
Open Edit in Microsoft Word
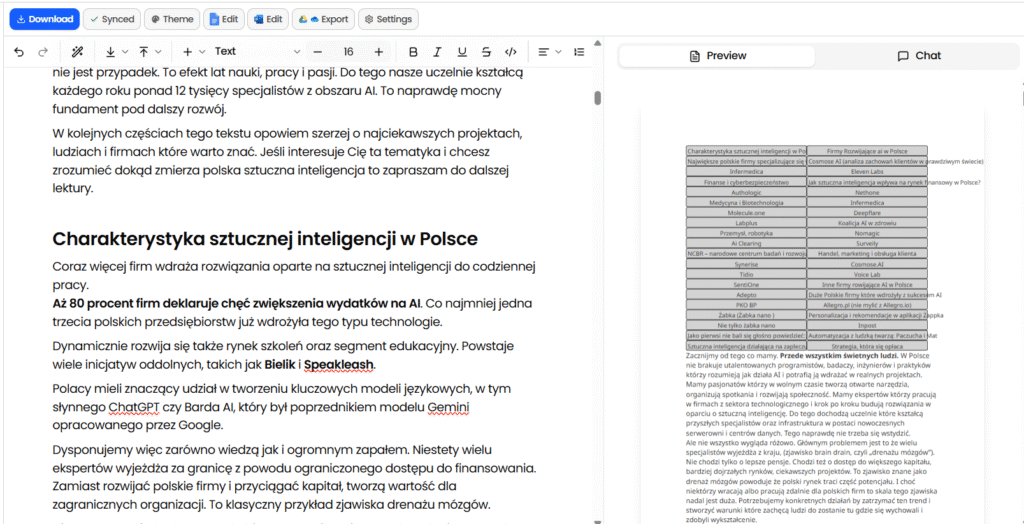click(267, 19)
